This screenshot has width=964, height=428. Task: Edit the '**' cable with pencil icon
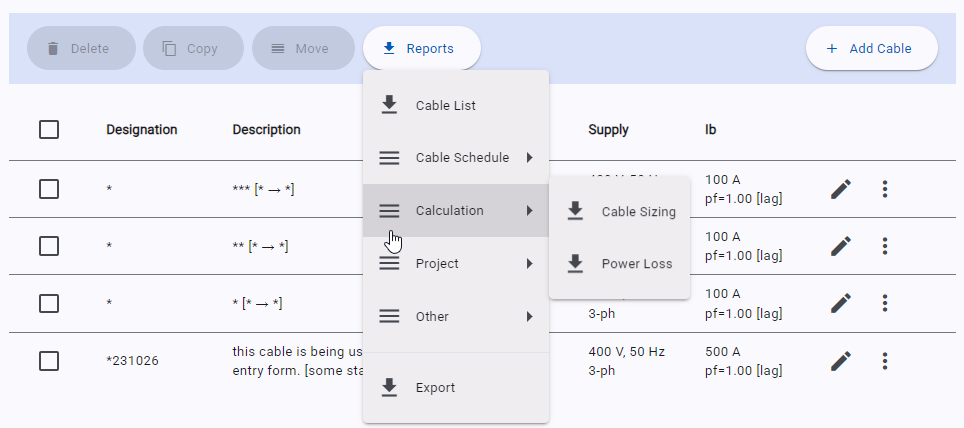coord(841,246)
